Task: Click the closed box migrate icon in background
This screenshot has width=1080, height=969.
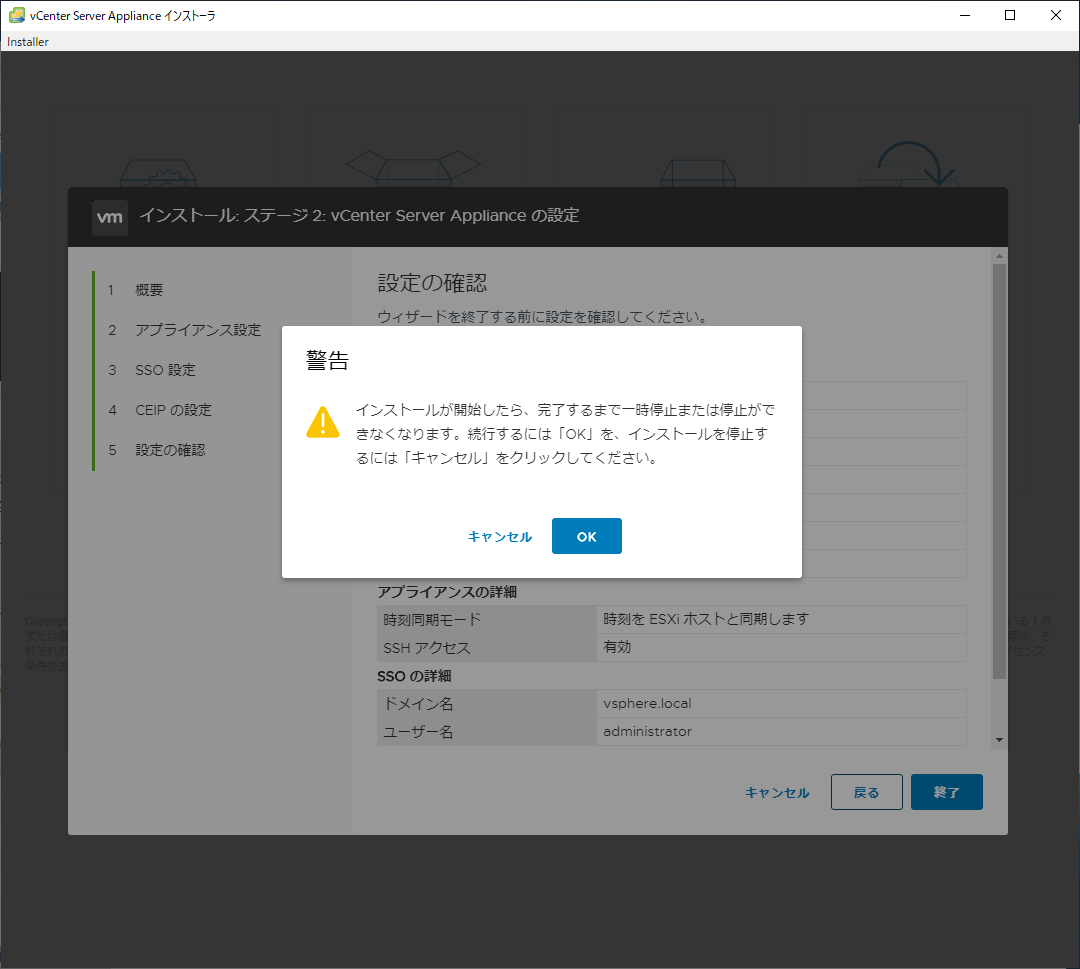Action: tap(698, 173)
